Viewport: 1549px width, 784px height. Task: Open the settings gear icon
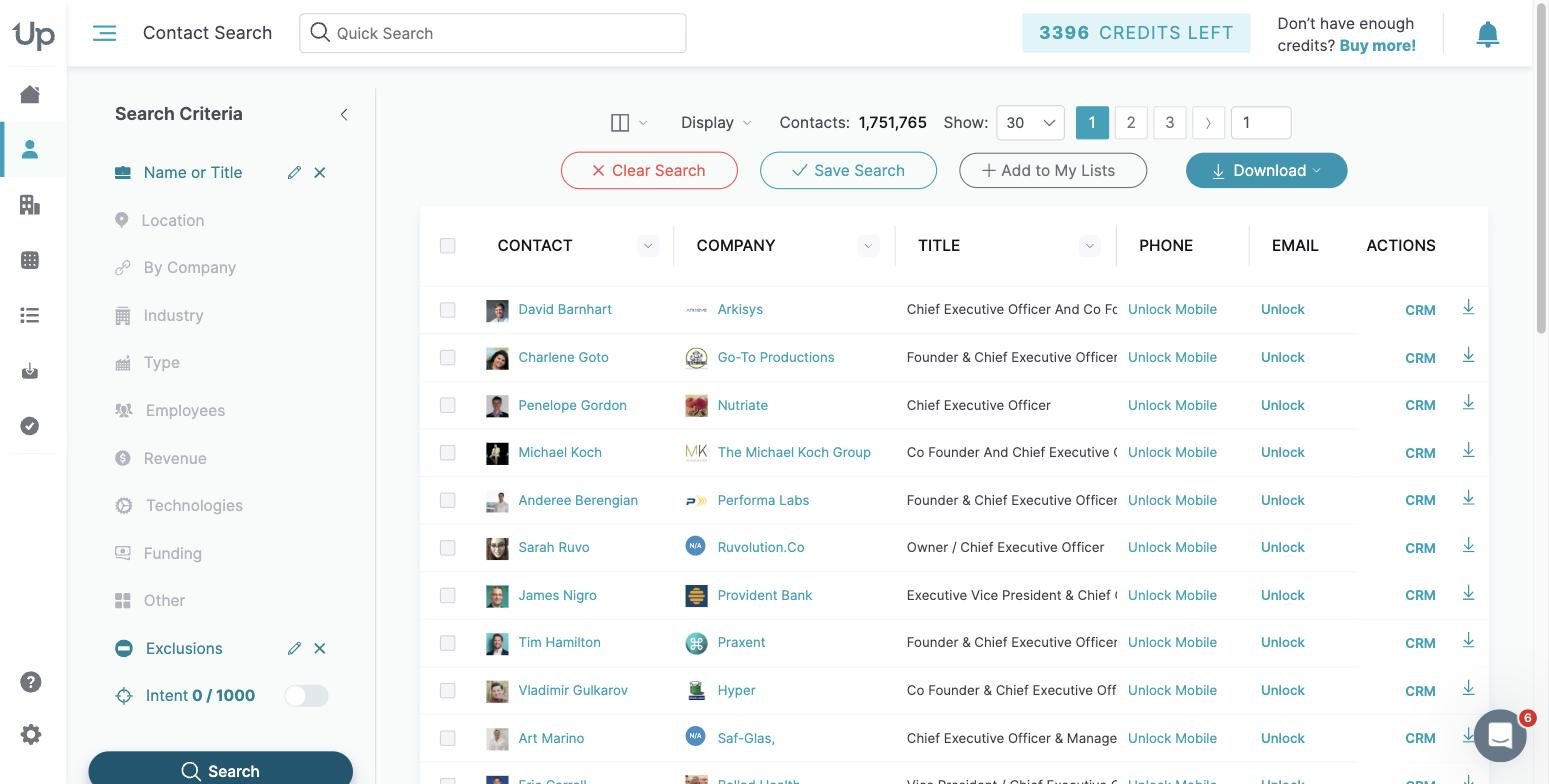tap(31, 734)
